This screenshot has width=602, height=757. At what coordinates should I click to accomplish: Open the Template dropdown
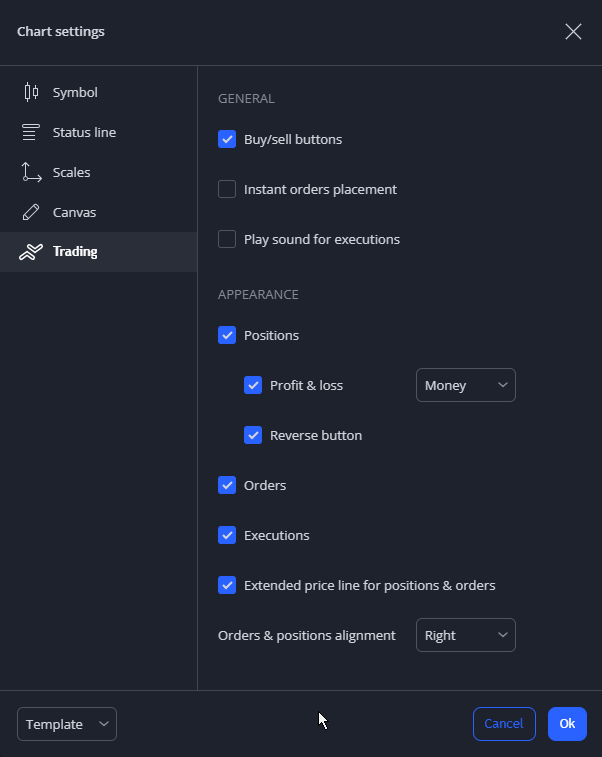click(x=67, y=724)
